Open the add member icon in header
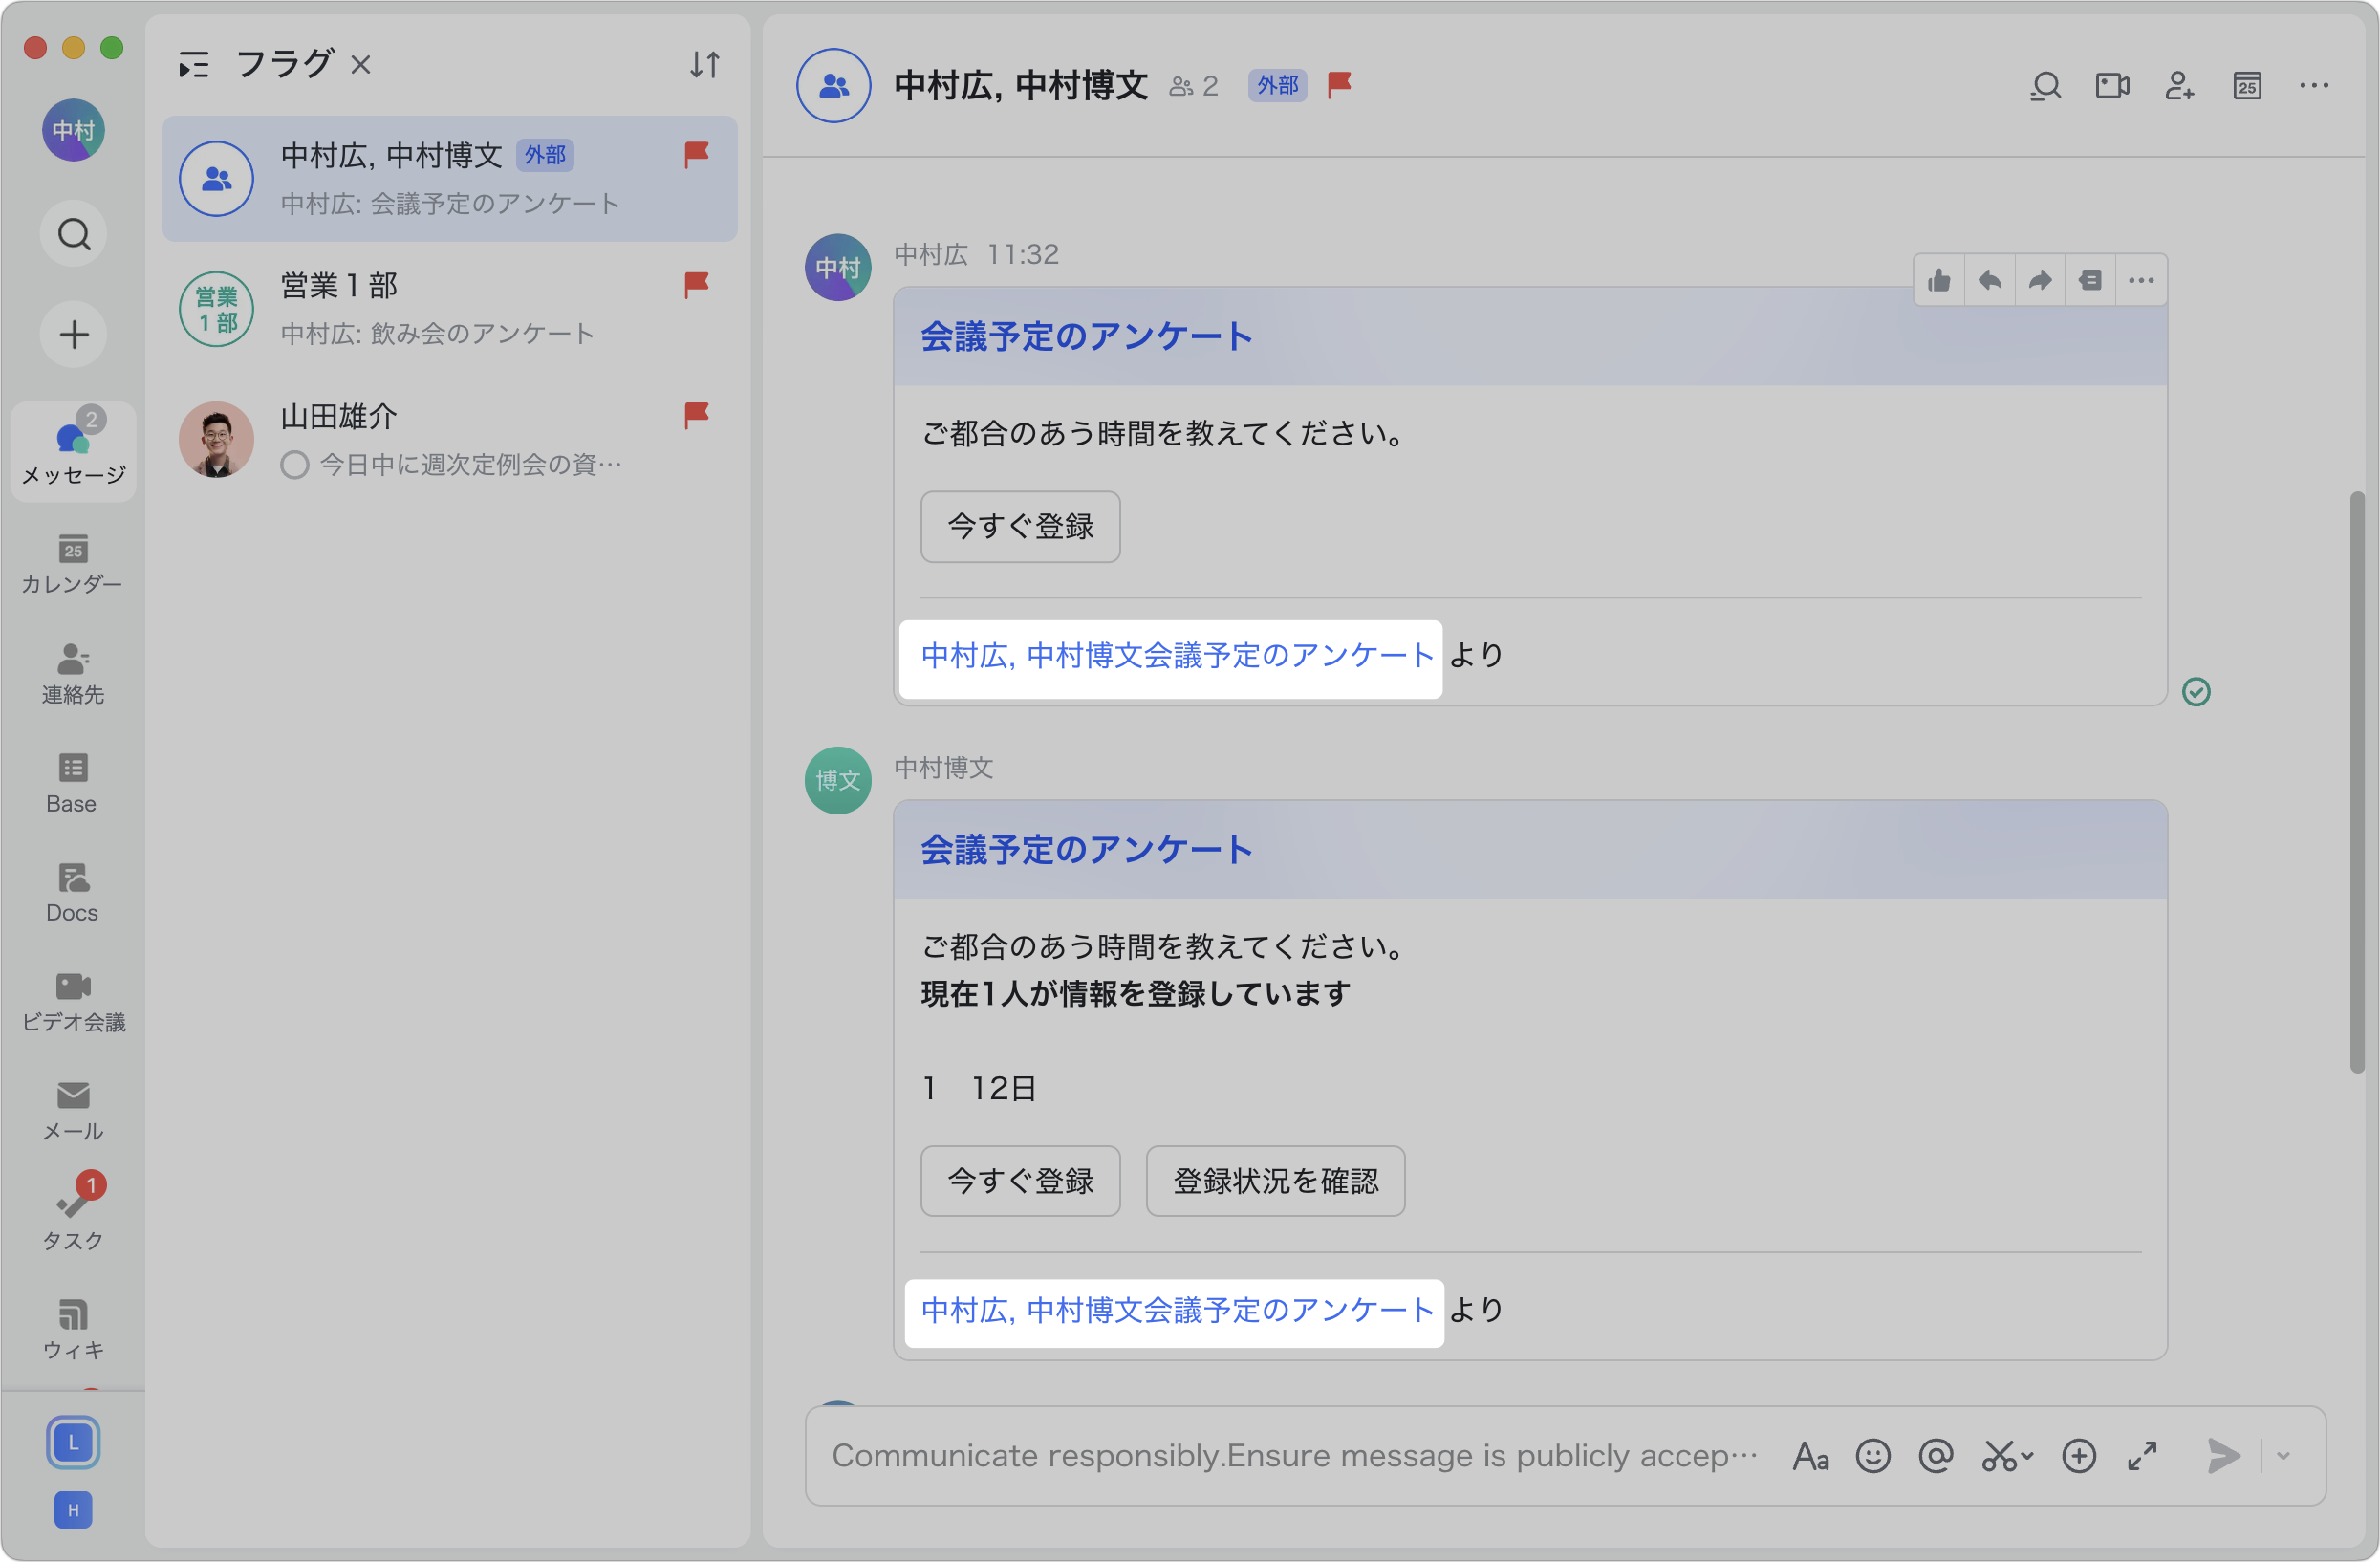 [x=2179, y=86]
